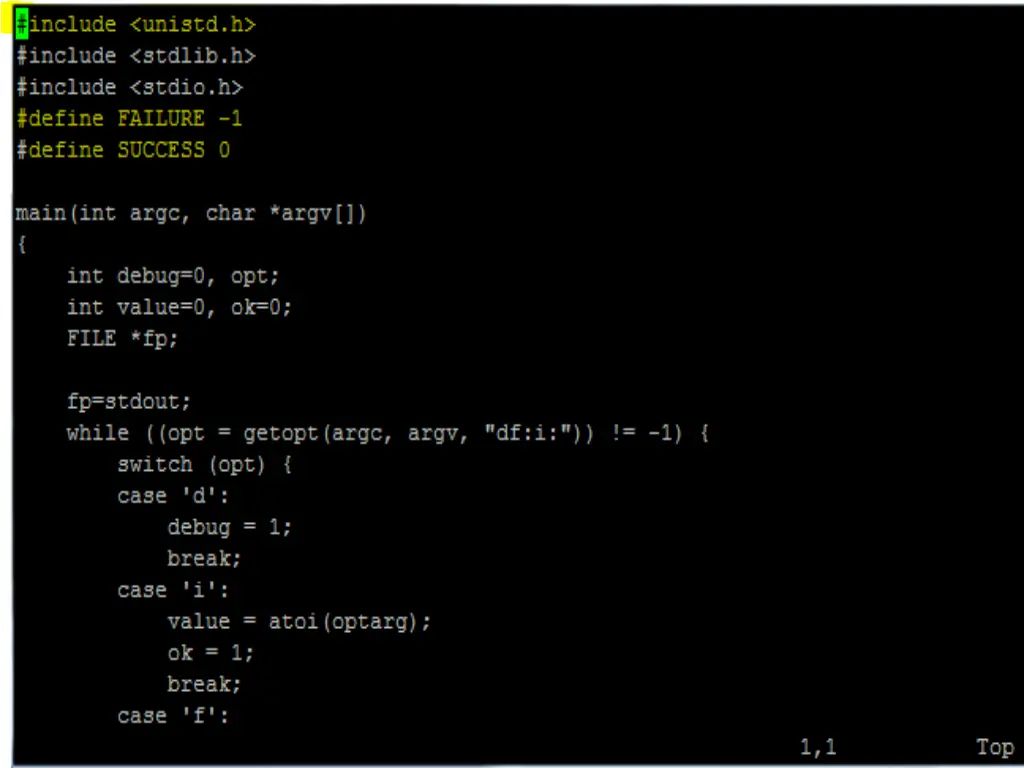The width and height of the screenshot is (1024, 768).
Task: Place cursor on the stdlib.h include line
Action: point(135,56)
